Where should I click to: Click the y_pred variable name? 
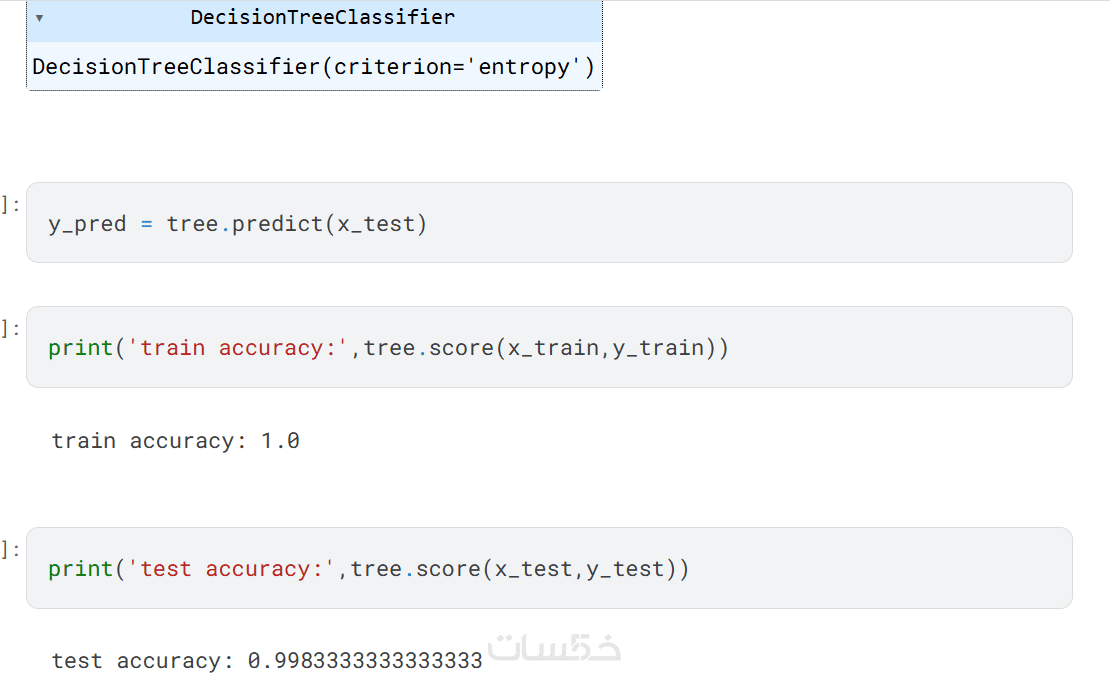(x=87, y=223)
